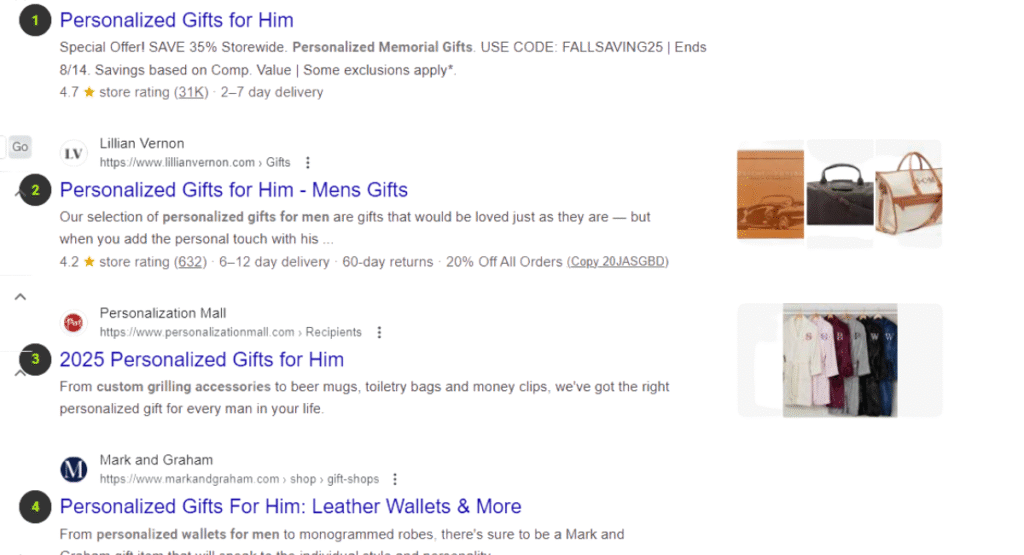Open three-dot menu beside personalizationmall.com URL

(379, 332)
